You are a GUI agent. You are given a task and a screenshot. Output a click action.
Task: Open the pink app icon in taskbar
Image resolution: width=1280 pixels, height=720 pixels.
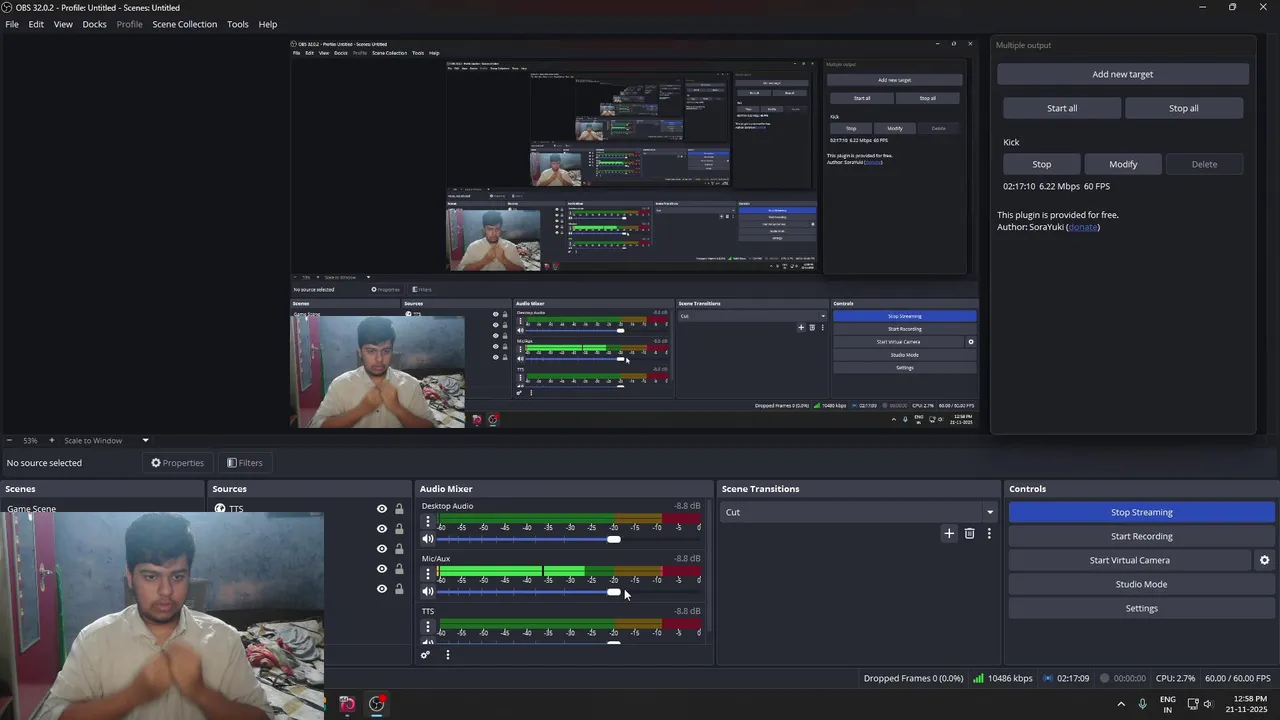coord(347,704)
